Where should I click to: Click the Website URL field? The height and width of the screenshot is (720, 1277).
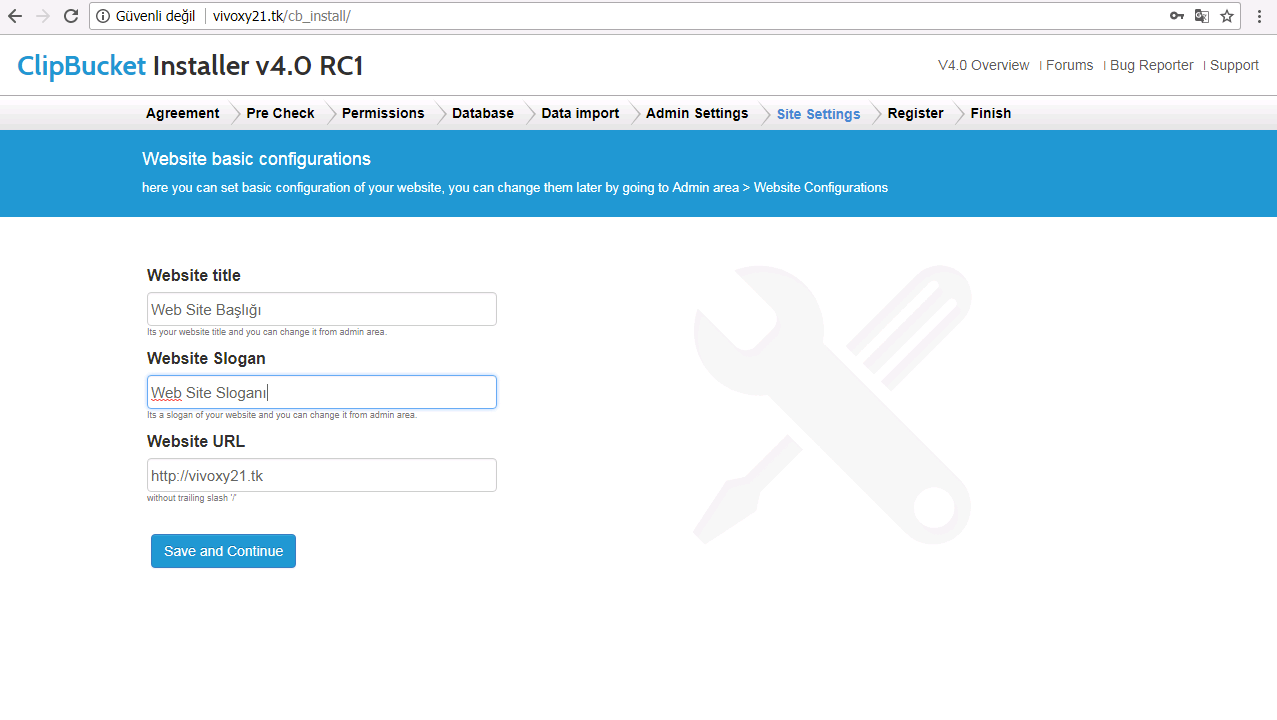pyautogui.click(x=322, y=475)
